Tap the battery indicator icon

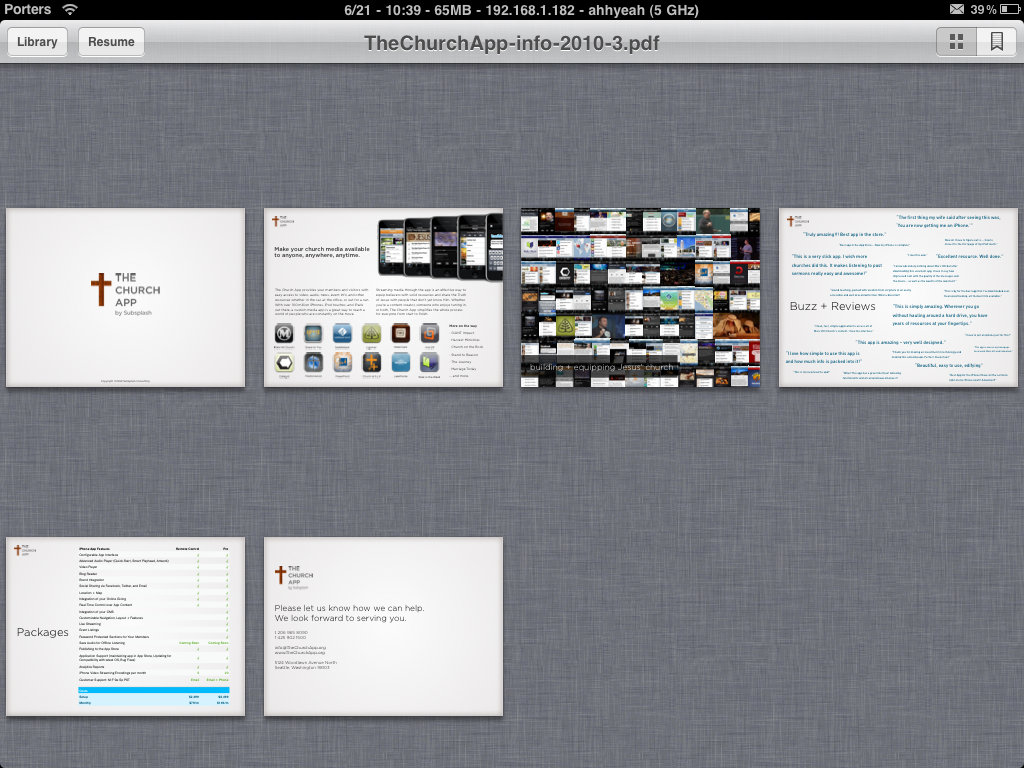coord(1009,9)
